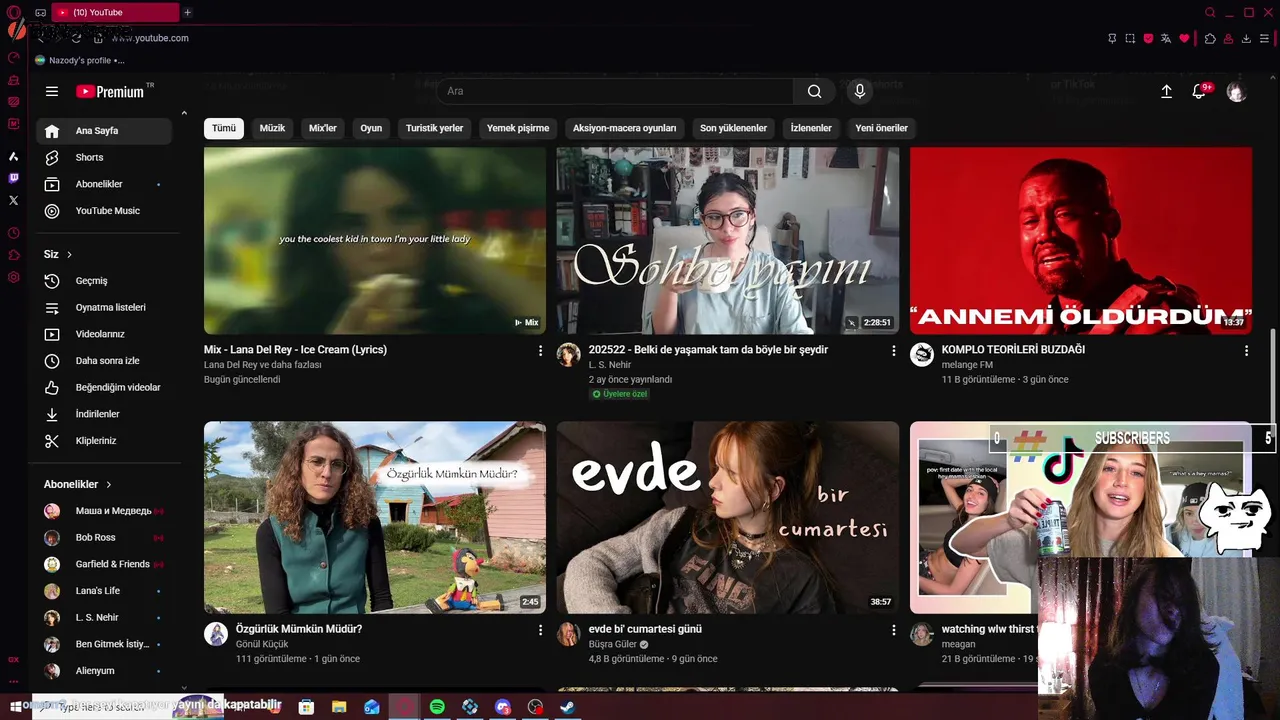
Task: Expand the Siz section chevron
Action: coord(69,255)
